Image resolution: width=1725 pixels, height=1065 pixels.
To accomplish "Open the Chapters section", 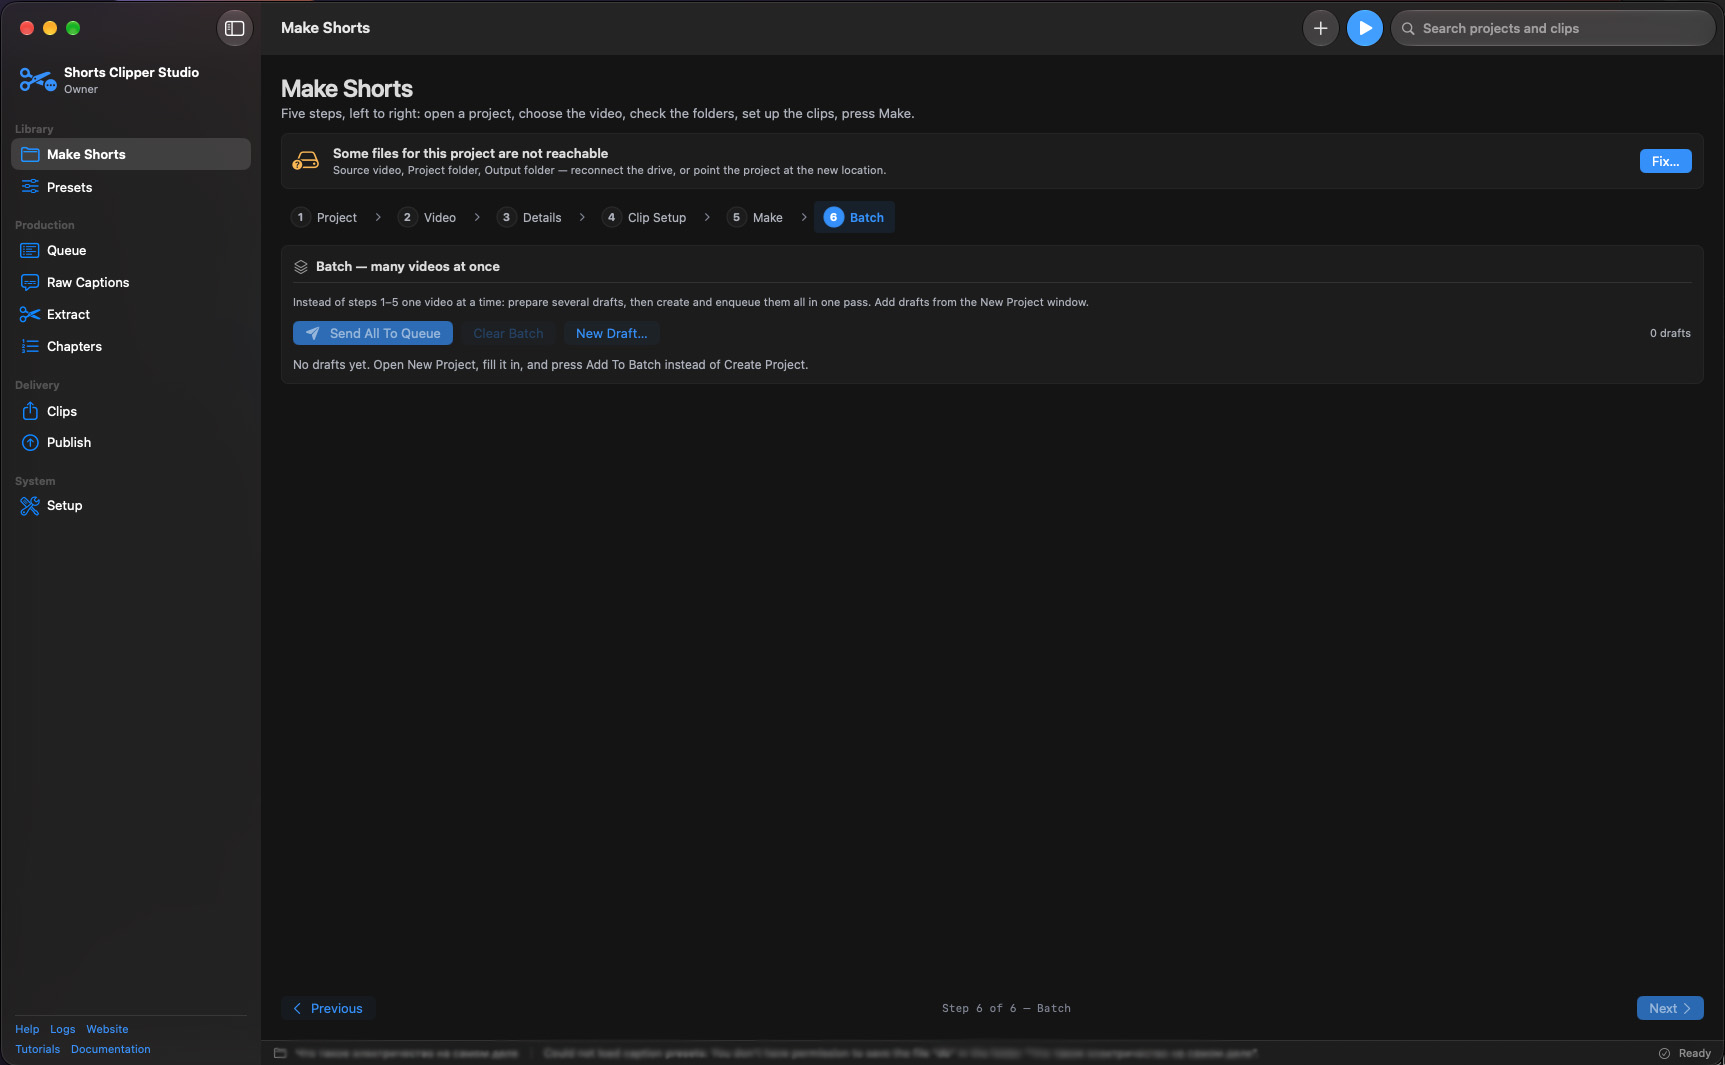I will [131, 346].
